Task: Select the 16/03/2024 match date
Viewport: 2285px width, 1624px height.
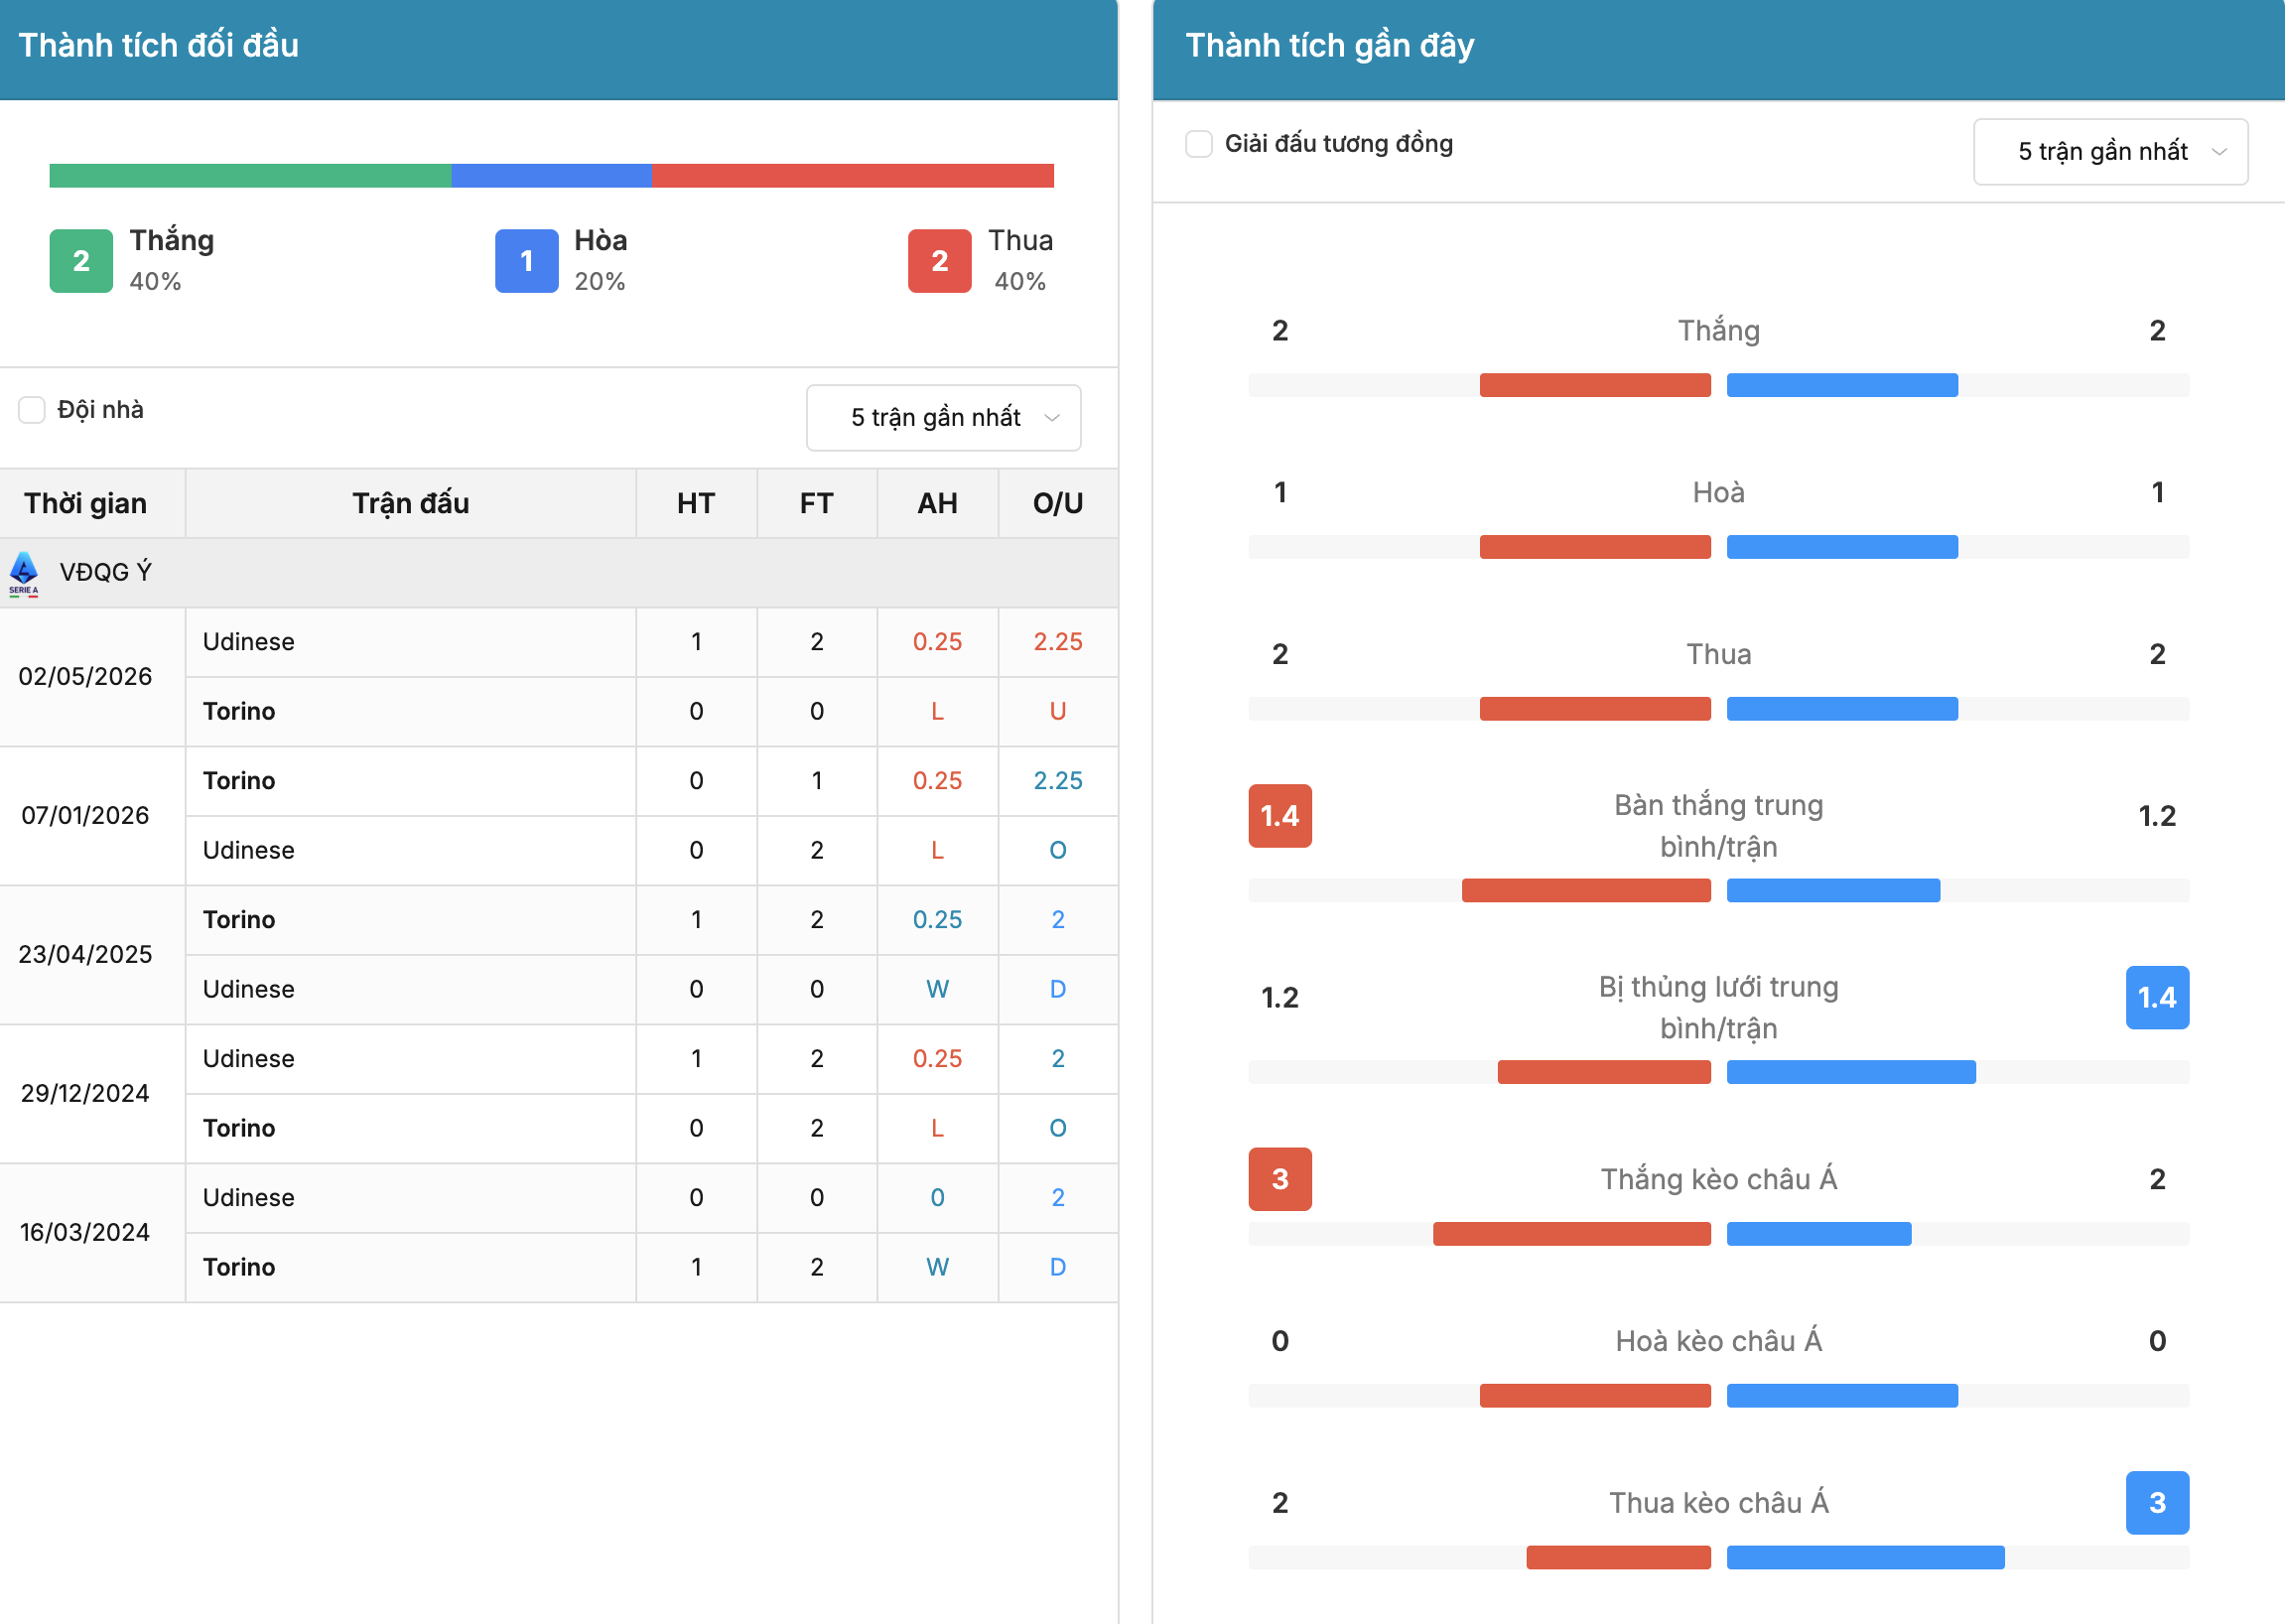Action: (86, 1233)
